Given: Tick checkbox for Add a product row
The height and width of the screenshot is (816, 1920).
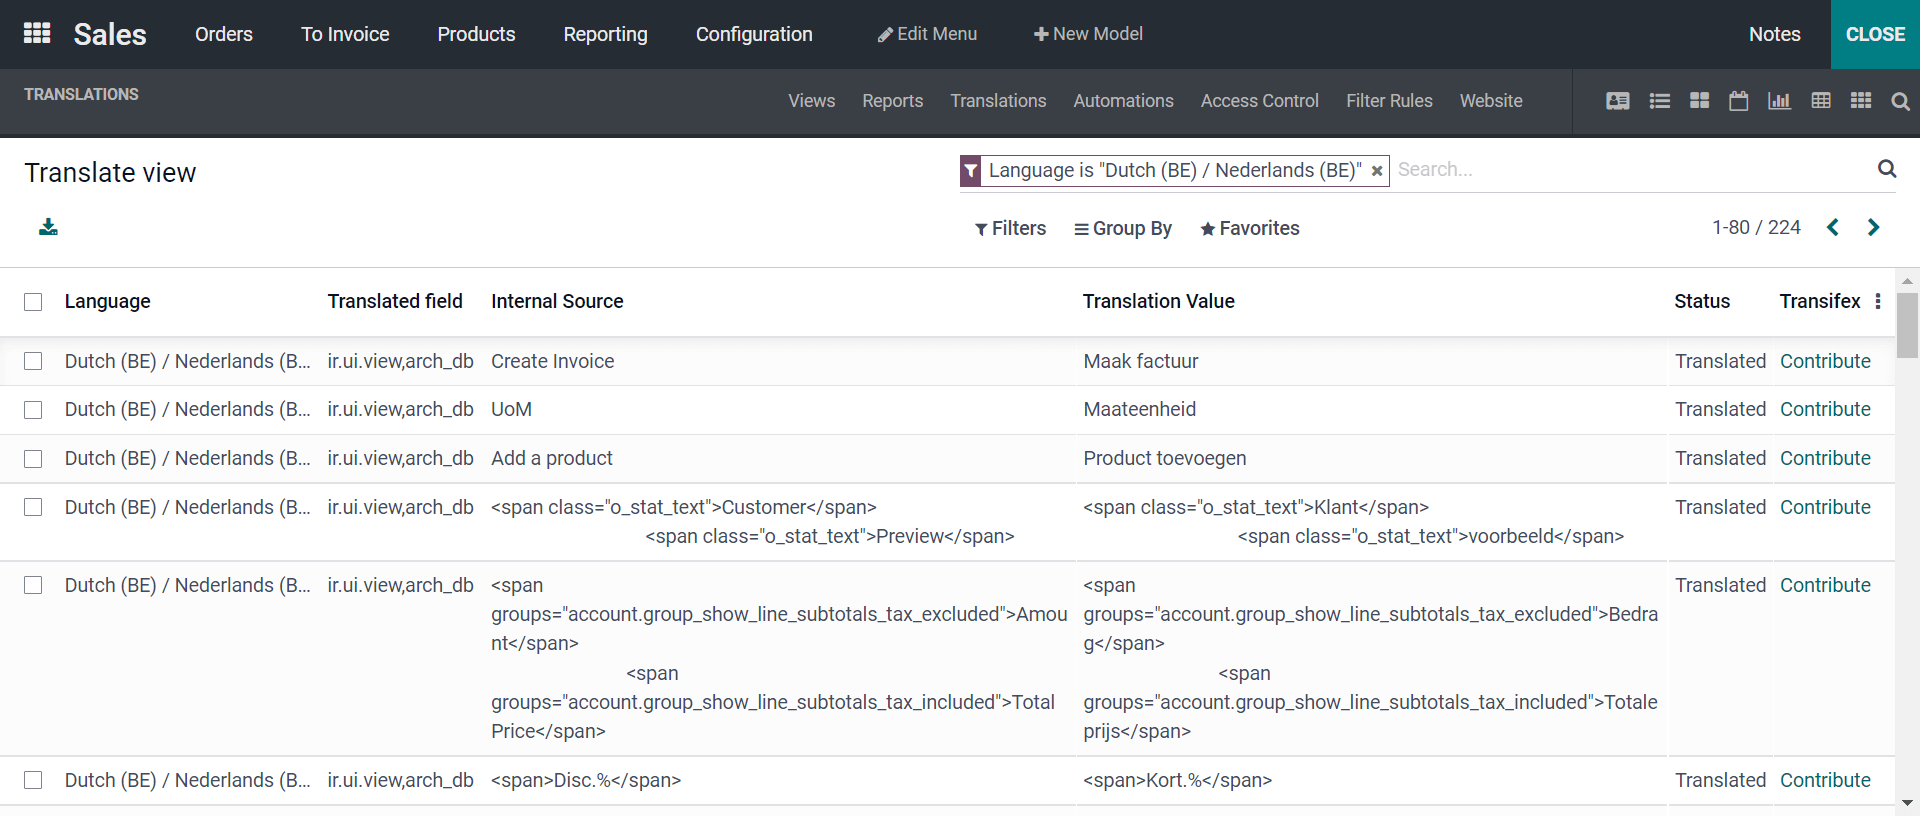Looking at the screenshot, I should tap(33, 459).
